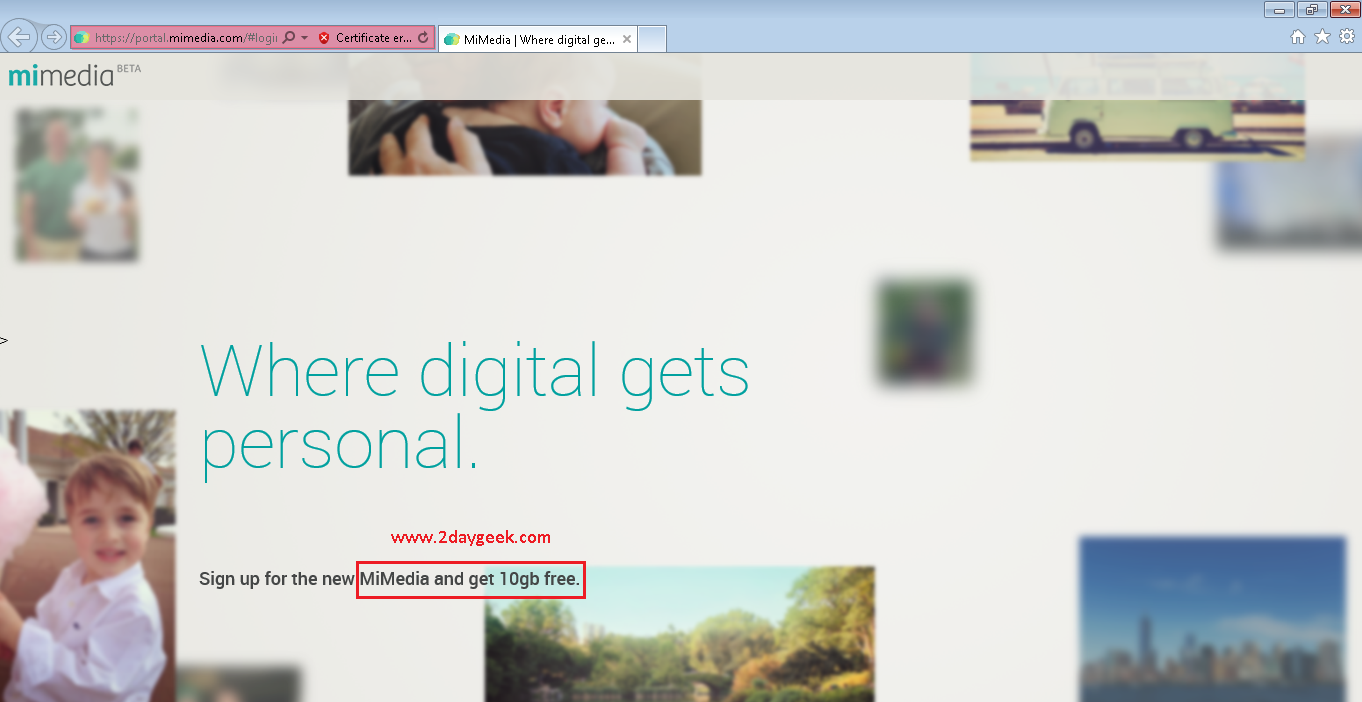Image resolution: width=1362 pixels, height=702 pixels.
Task: Open the Certificate error security report text
Action: pyautogui.click(x=374, y=38)
